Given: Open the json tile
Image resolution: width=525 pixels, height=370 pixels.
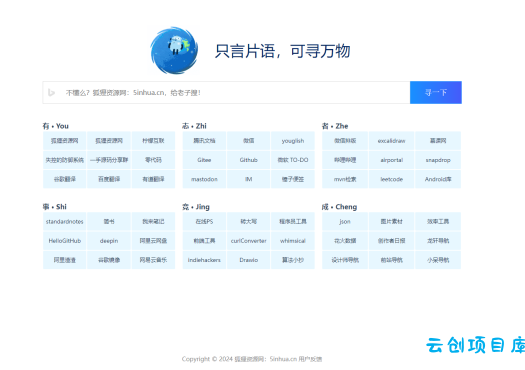Looking at the screenshot, I should tap(345, 221).
